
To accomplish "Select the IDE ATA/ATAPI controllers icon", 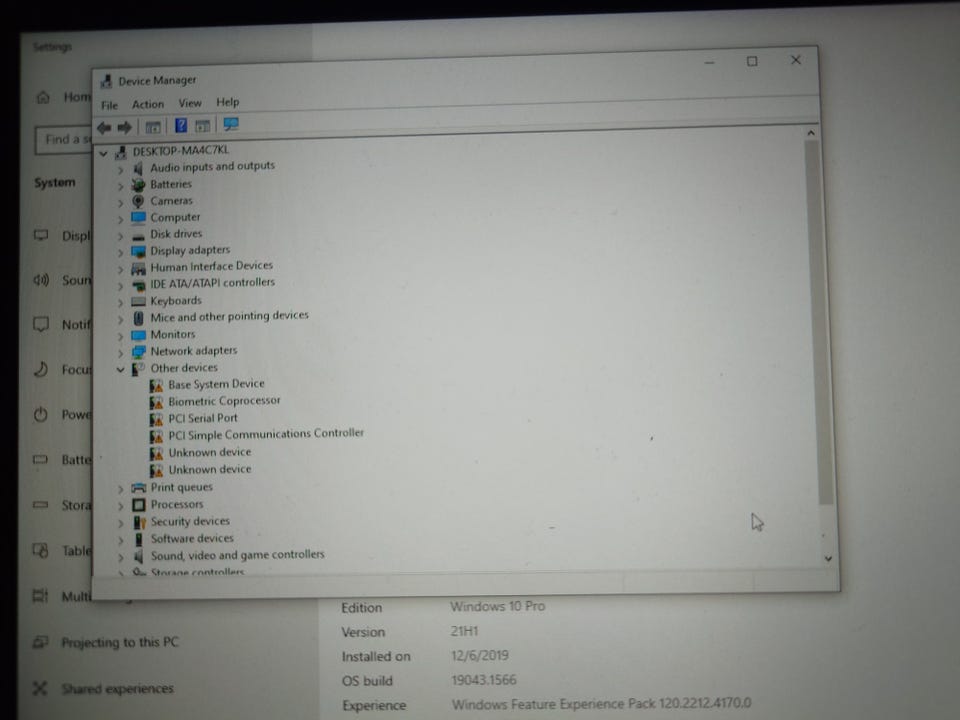I will (138, 285).
